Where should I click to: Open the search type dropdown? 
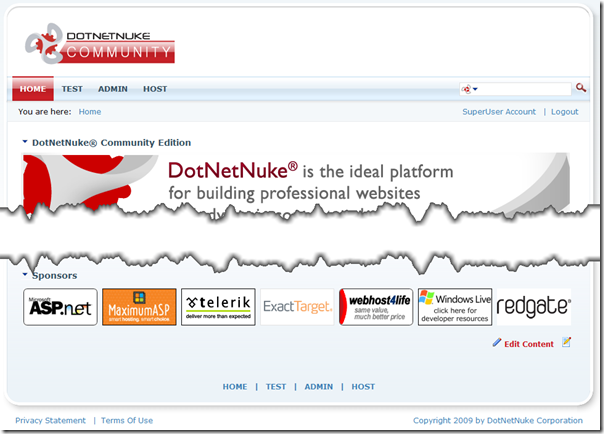[x=469, y=89]
